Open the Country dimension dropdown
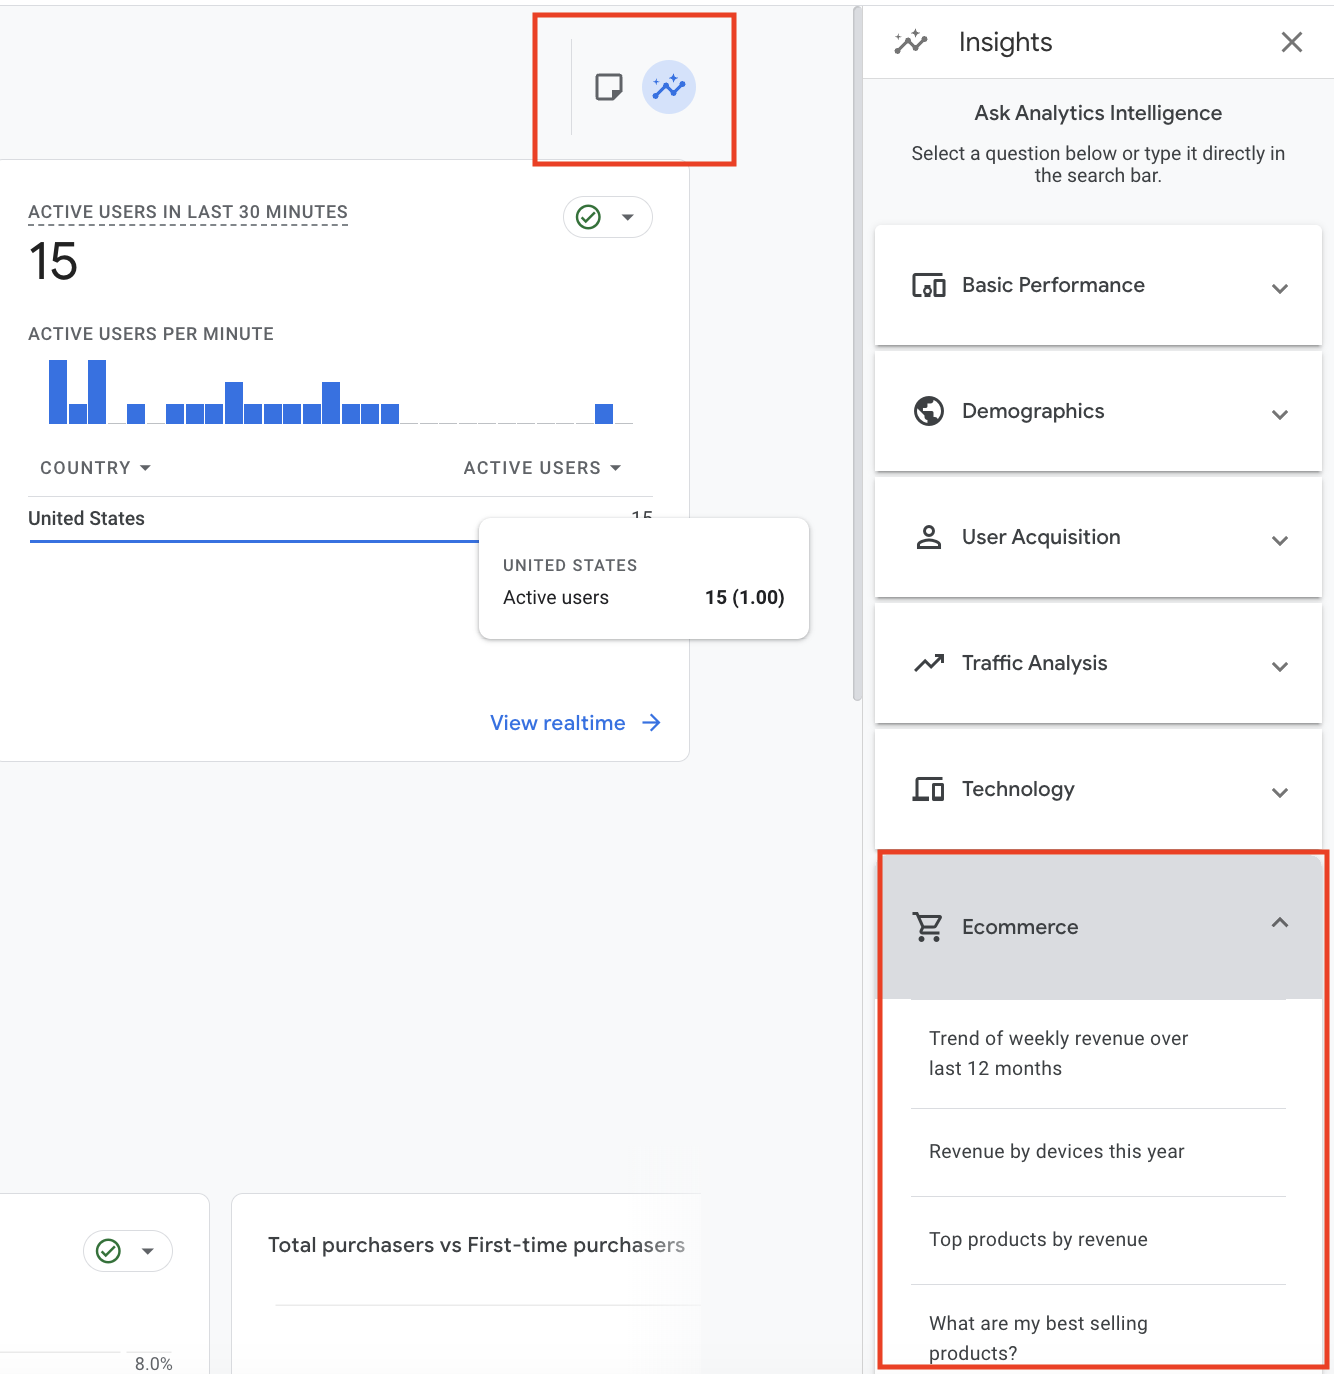 coord(95,468)
